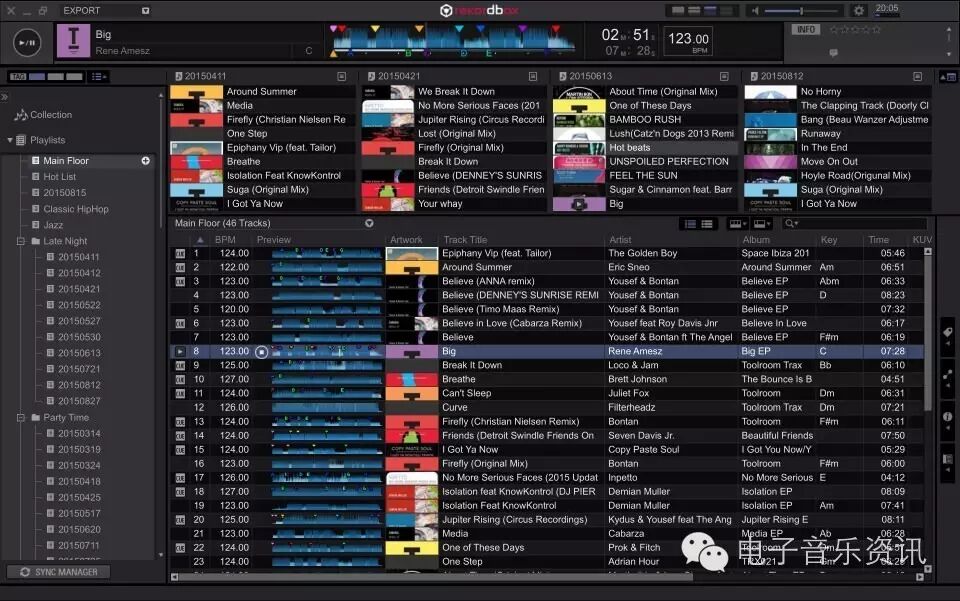
Task: Open the 20150421 palette menu icon
Action: point(533,77)
